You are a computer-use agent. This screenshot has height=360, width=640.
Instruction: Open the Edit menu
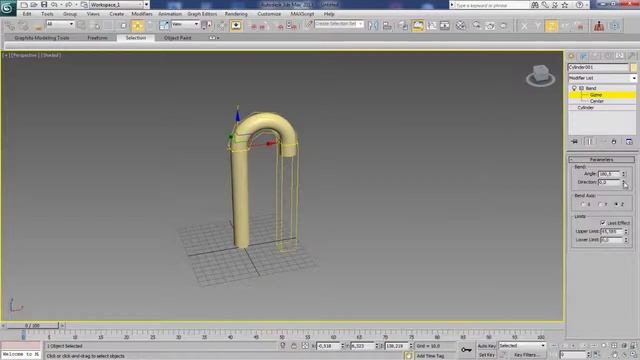(x=27, y=14)
